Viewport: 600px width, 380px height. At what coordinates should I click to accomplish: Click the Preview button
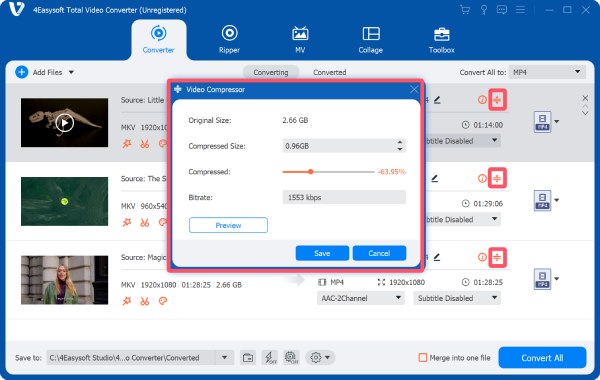coord(228,225)
